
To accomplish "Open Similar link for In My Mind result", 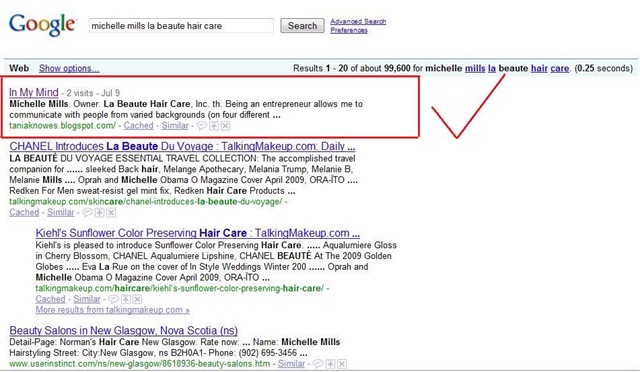I will [x=175, y=126].
